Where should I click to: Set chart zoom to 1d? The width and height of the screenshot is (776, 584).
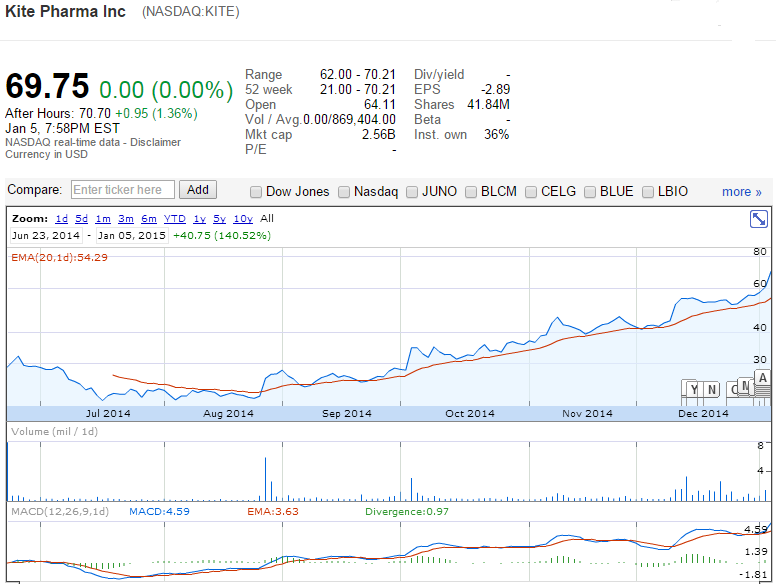61,219
